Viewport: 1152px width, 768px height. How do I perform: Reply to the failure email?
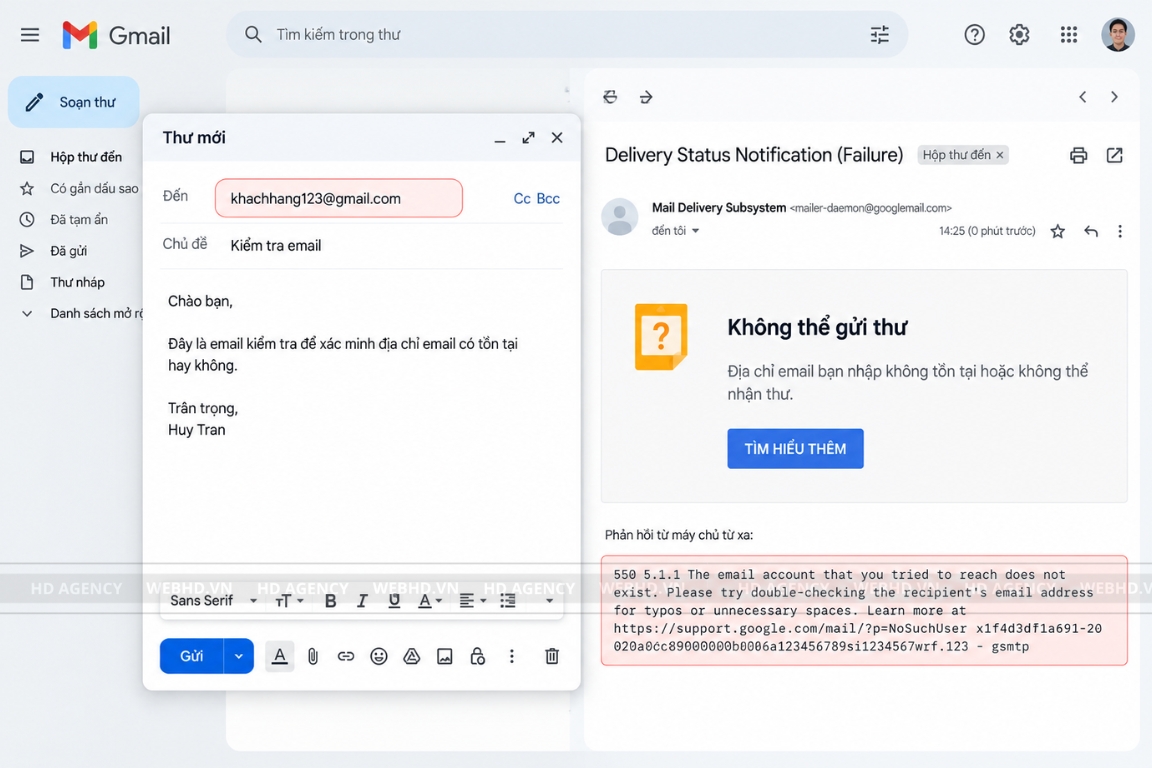1091,232
